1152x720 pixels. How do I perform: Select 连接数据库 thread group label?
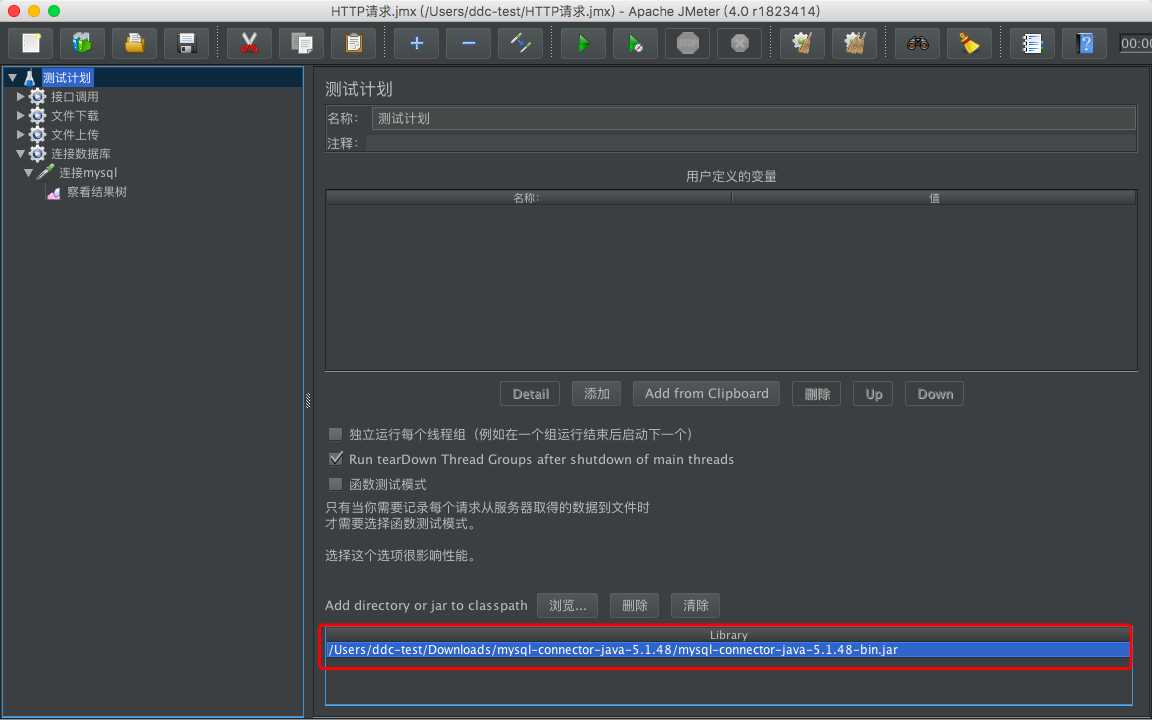click(x=81, y=154)
